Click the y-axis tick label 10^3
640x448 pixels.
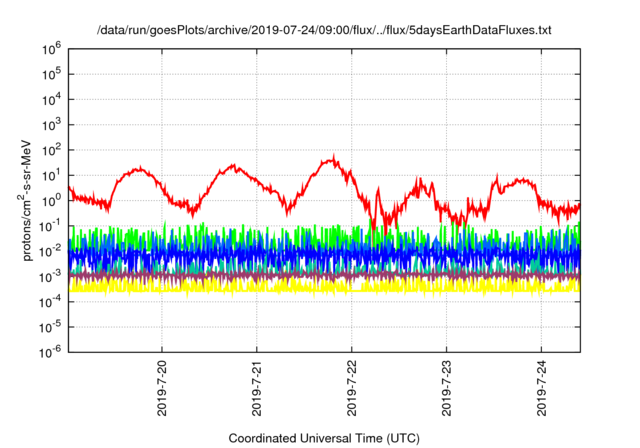[51, 124]
